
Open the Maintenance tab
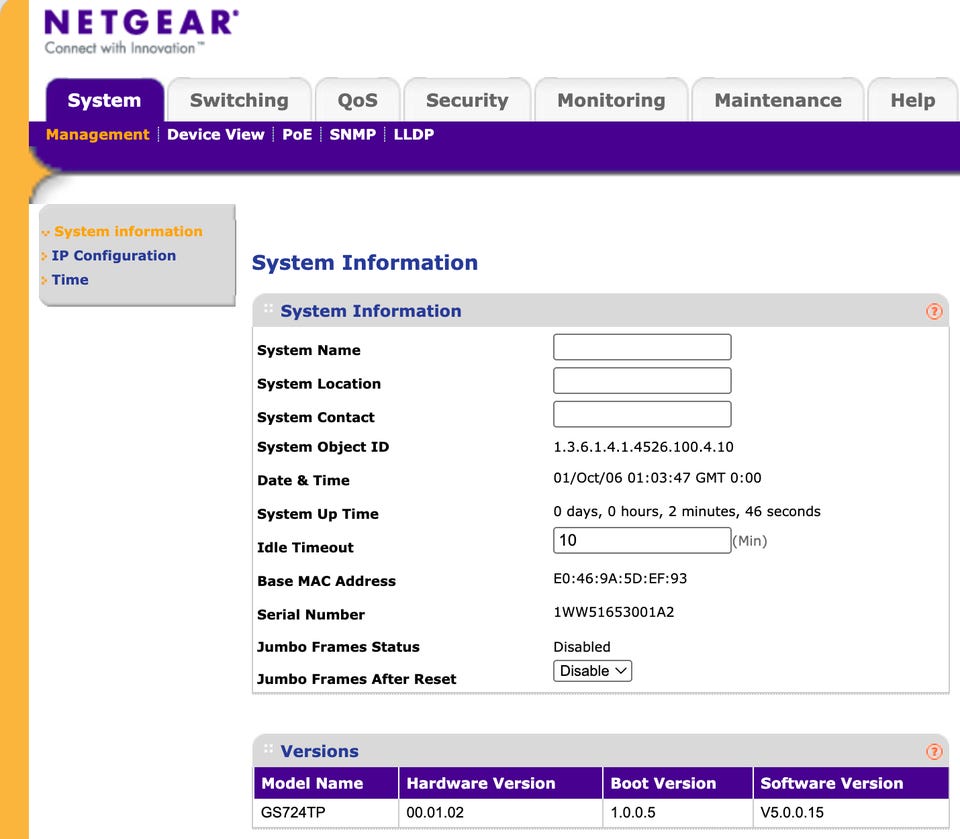778,100
